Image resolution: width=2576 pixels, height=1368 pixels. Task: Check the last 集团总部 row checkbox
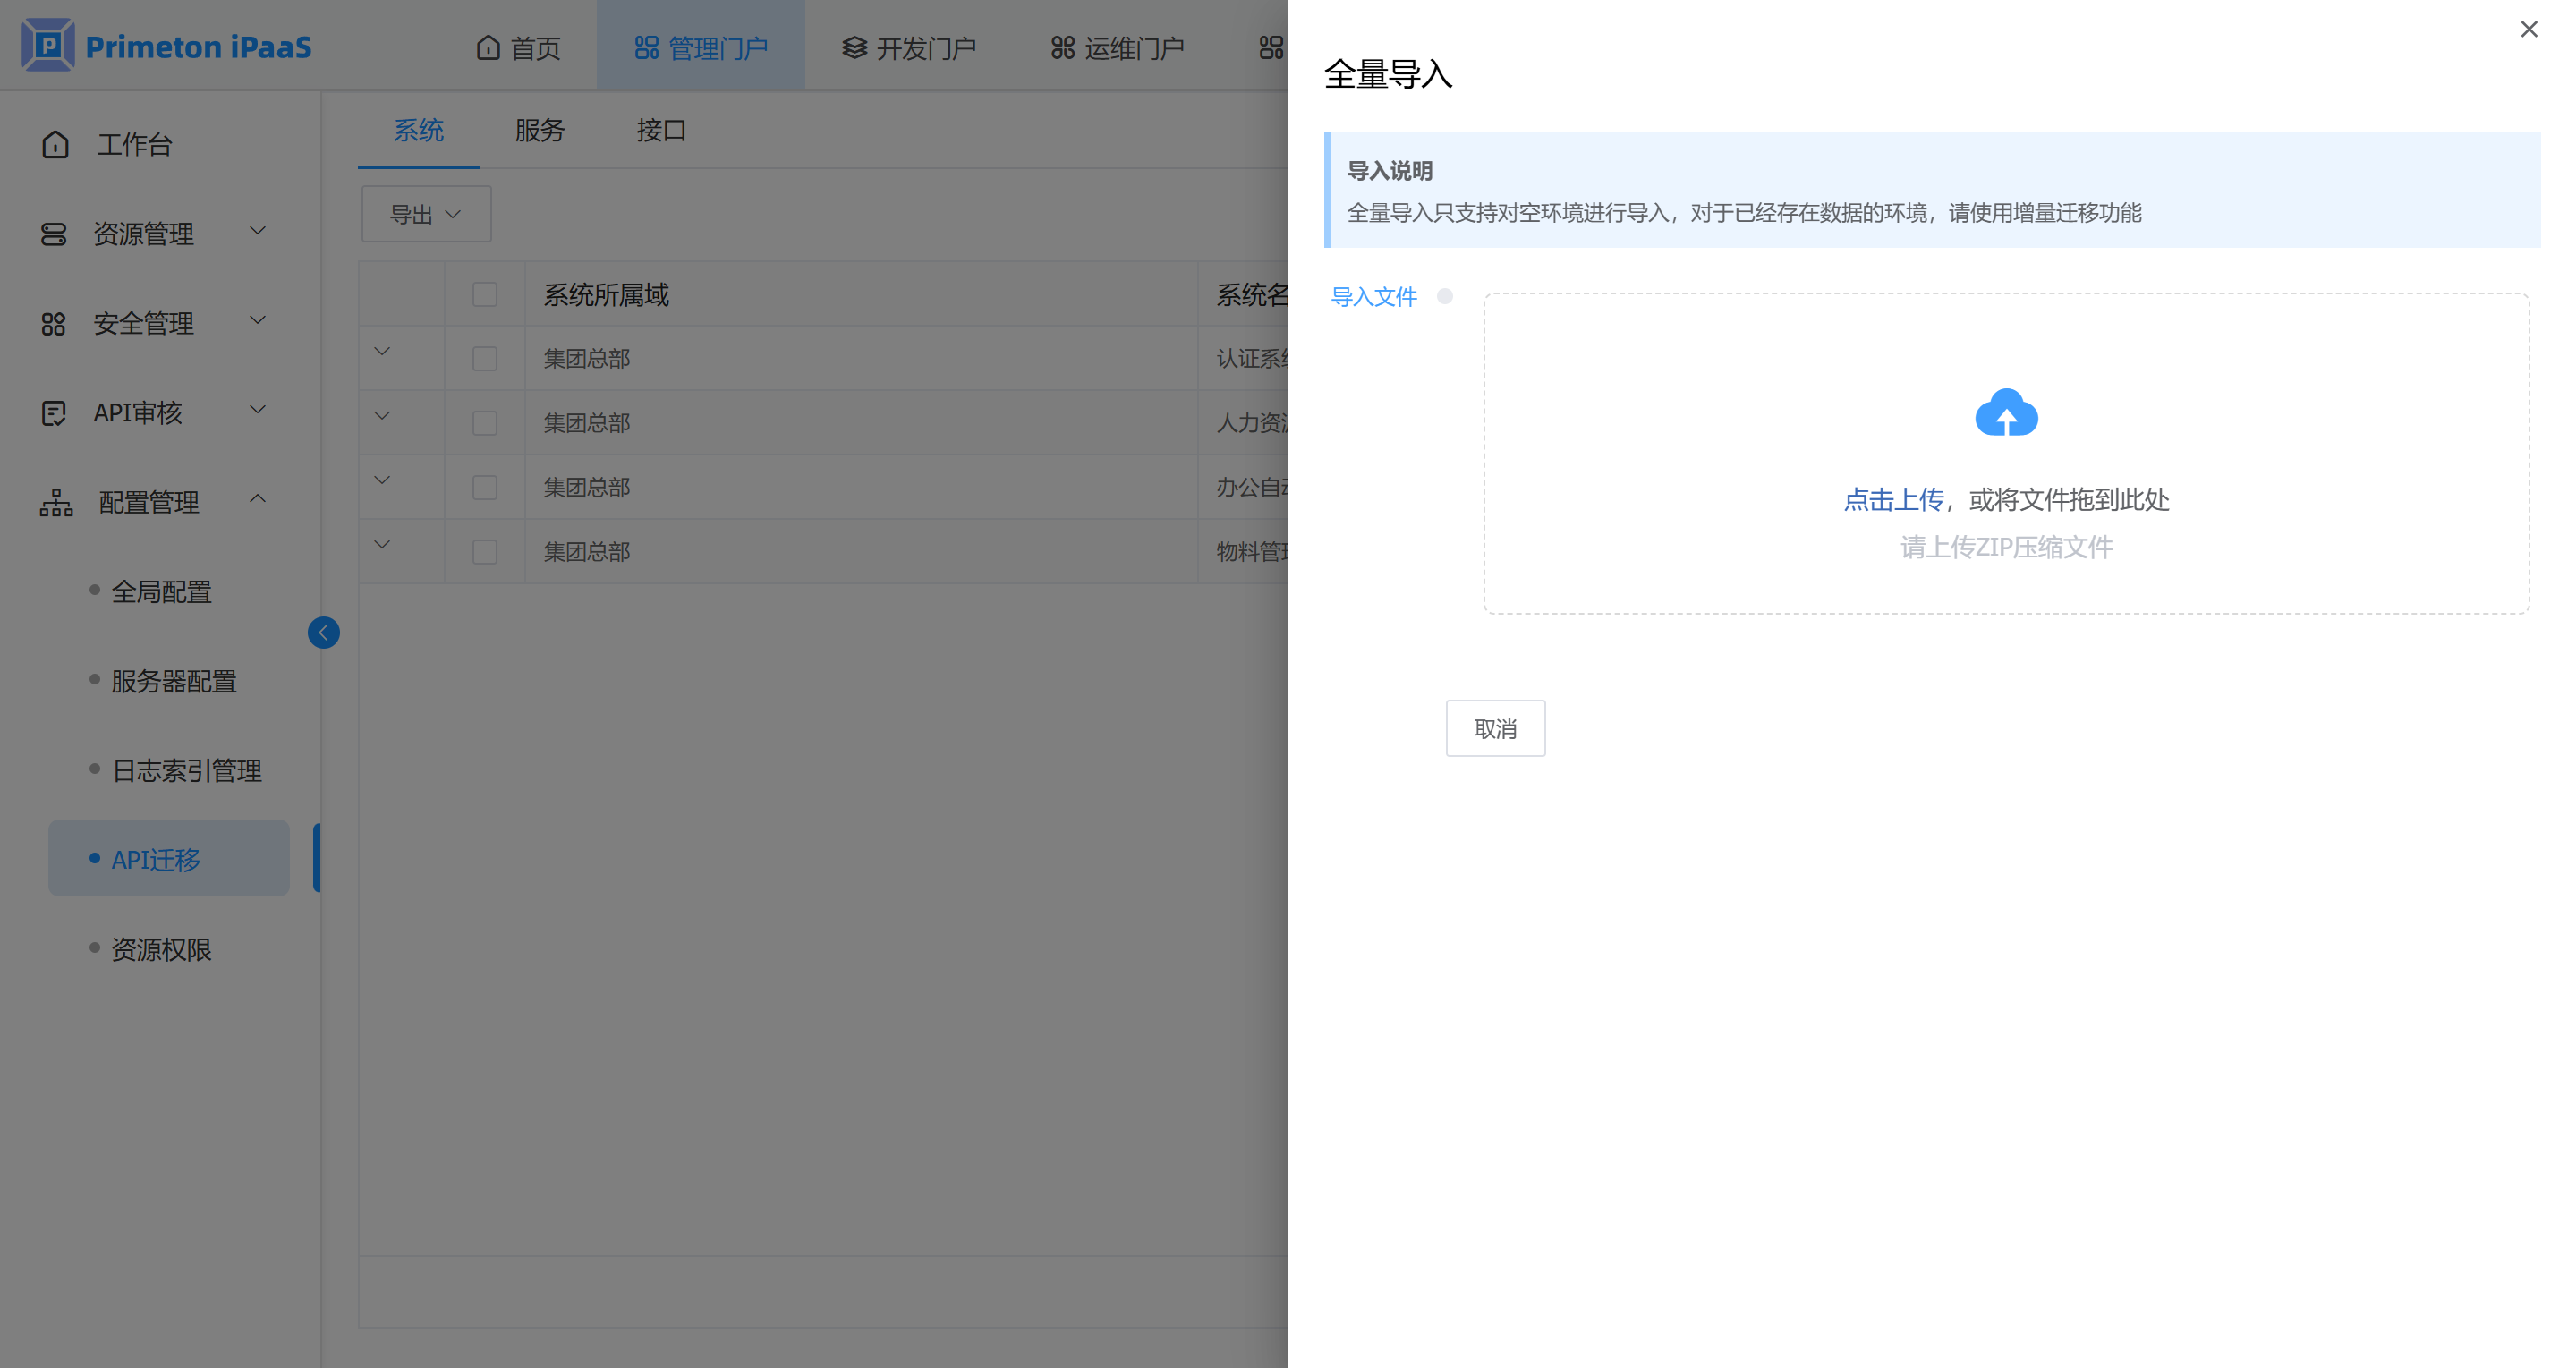[485, 551]
